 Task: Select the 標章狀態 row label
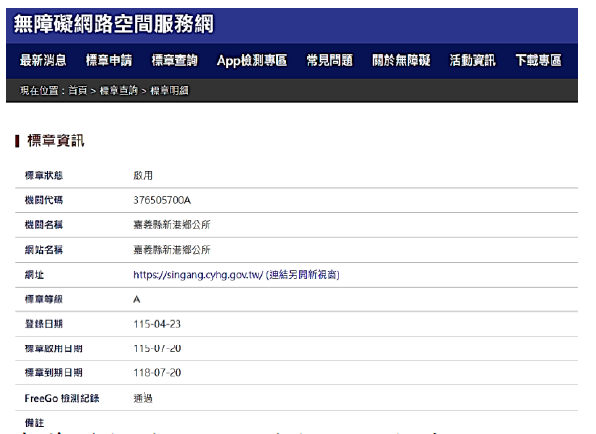[x=44, y=175]
